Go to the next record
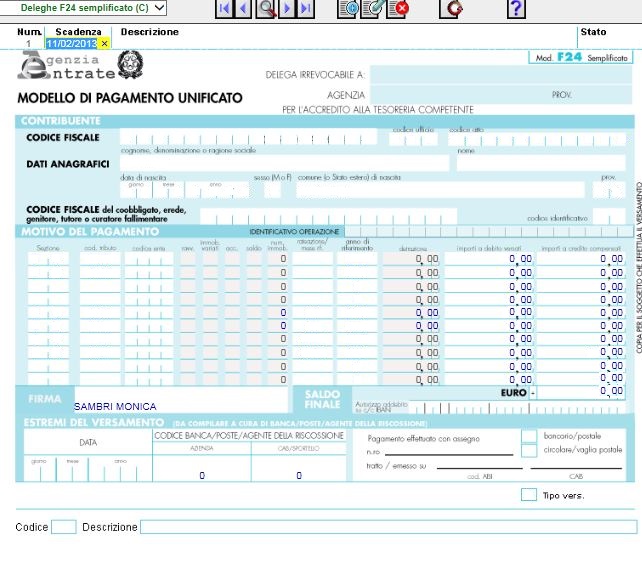 pos(287,9)
